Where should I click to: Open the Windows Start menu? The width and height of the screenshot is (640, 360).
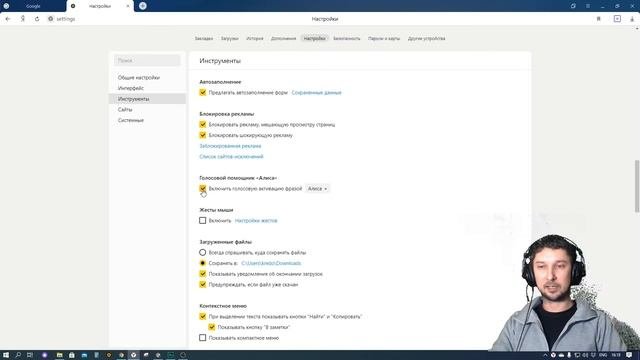tap(6, 355)
